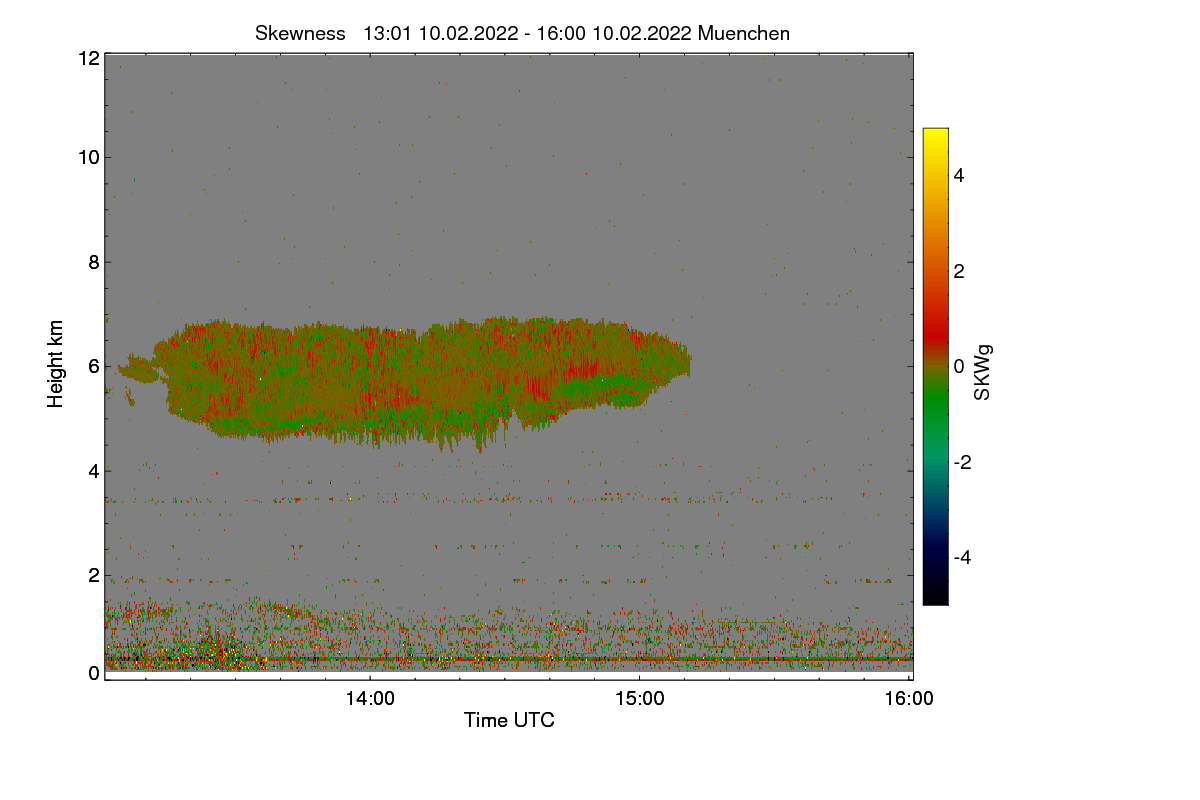Click the 4 km height tick label
Image resolution: width=1200 pixels, height=800 pixels.
pyautogui.click(x=93, y=470)
